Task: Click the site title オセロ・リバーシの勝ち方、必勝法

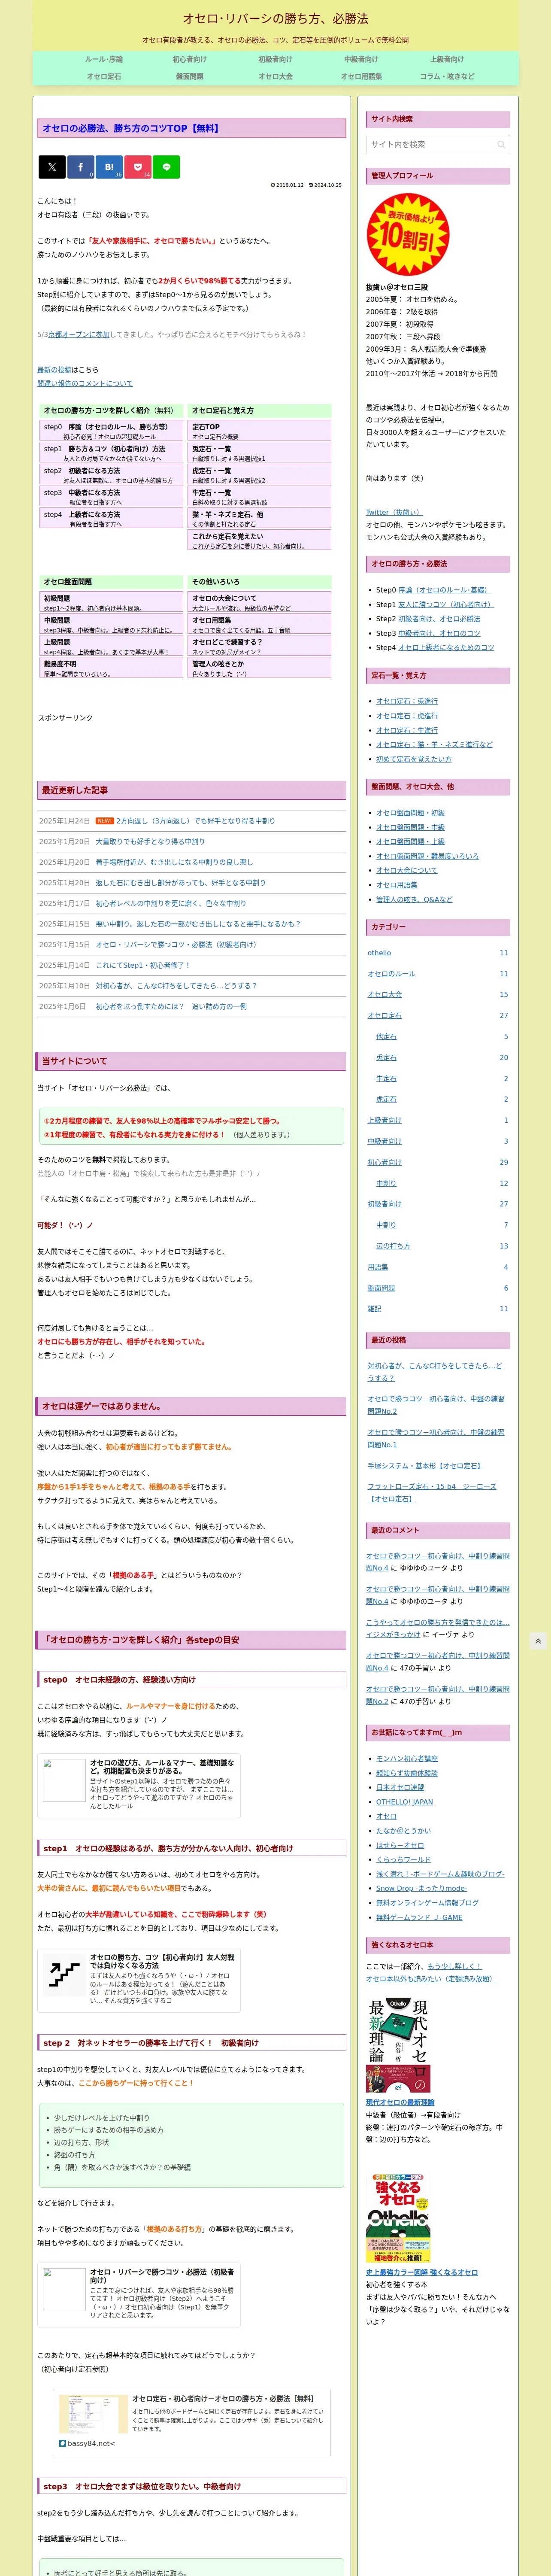Action: pyautogui.click(x=275, y=18)
